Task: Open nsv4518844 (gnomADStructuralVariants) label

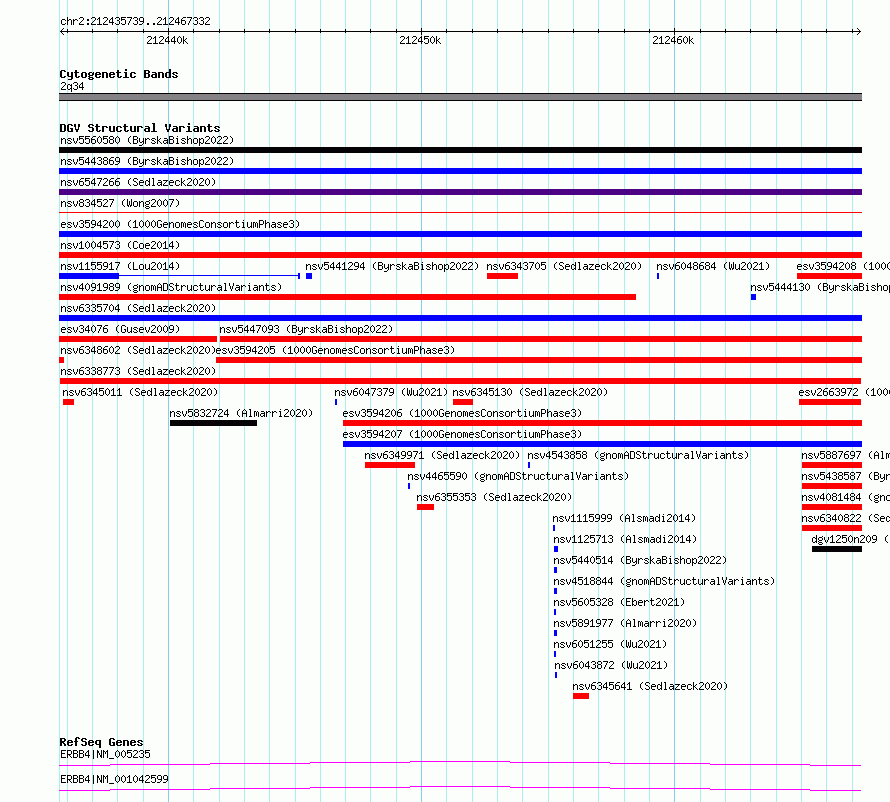Action: pyautogui.click(x=664, y=581)
